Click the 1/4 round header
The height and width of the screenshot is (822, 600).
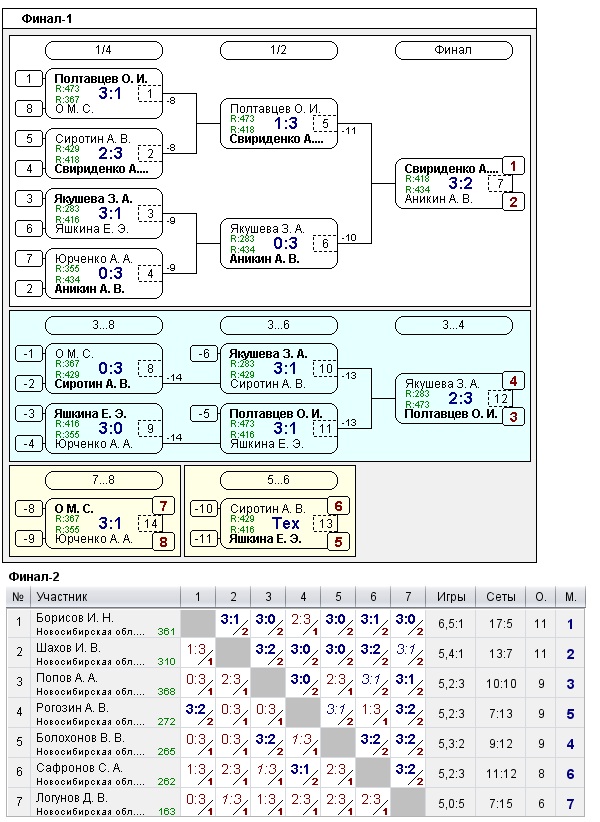104,50
